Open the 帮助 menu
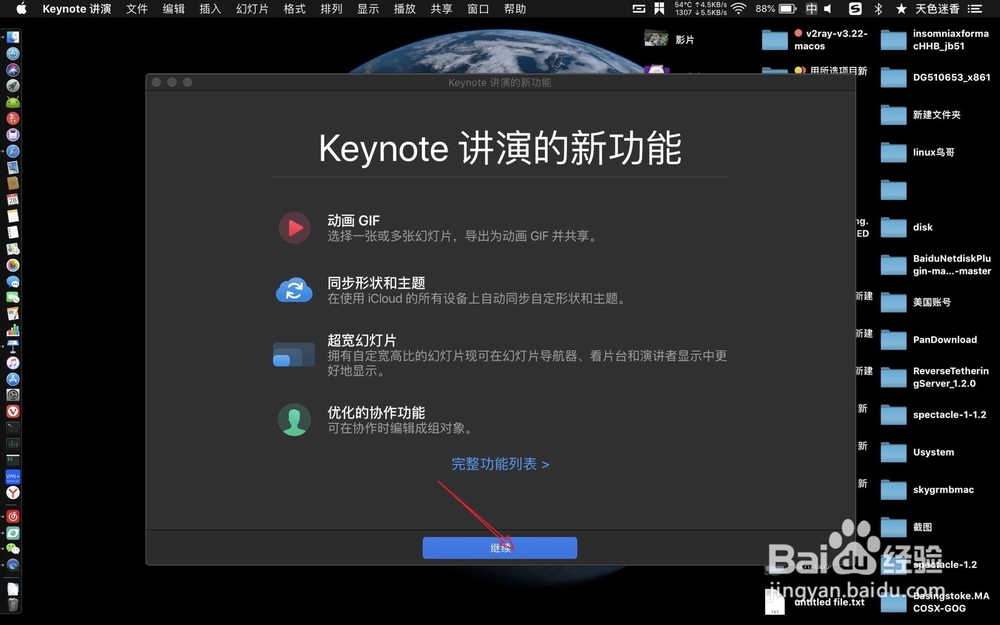The width and height of the screenshot is (1000, 625). click(515, 9)
